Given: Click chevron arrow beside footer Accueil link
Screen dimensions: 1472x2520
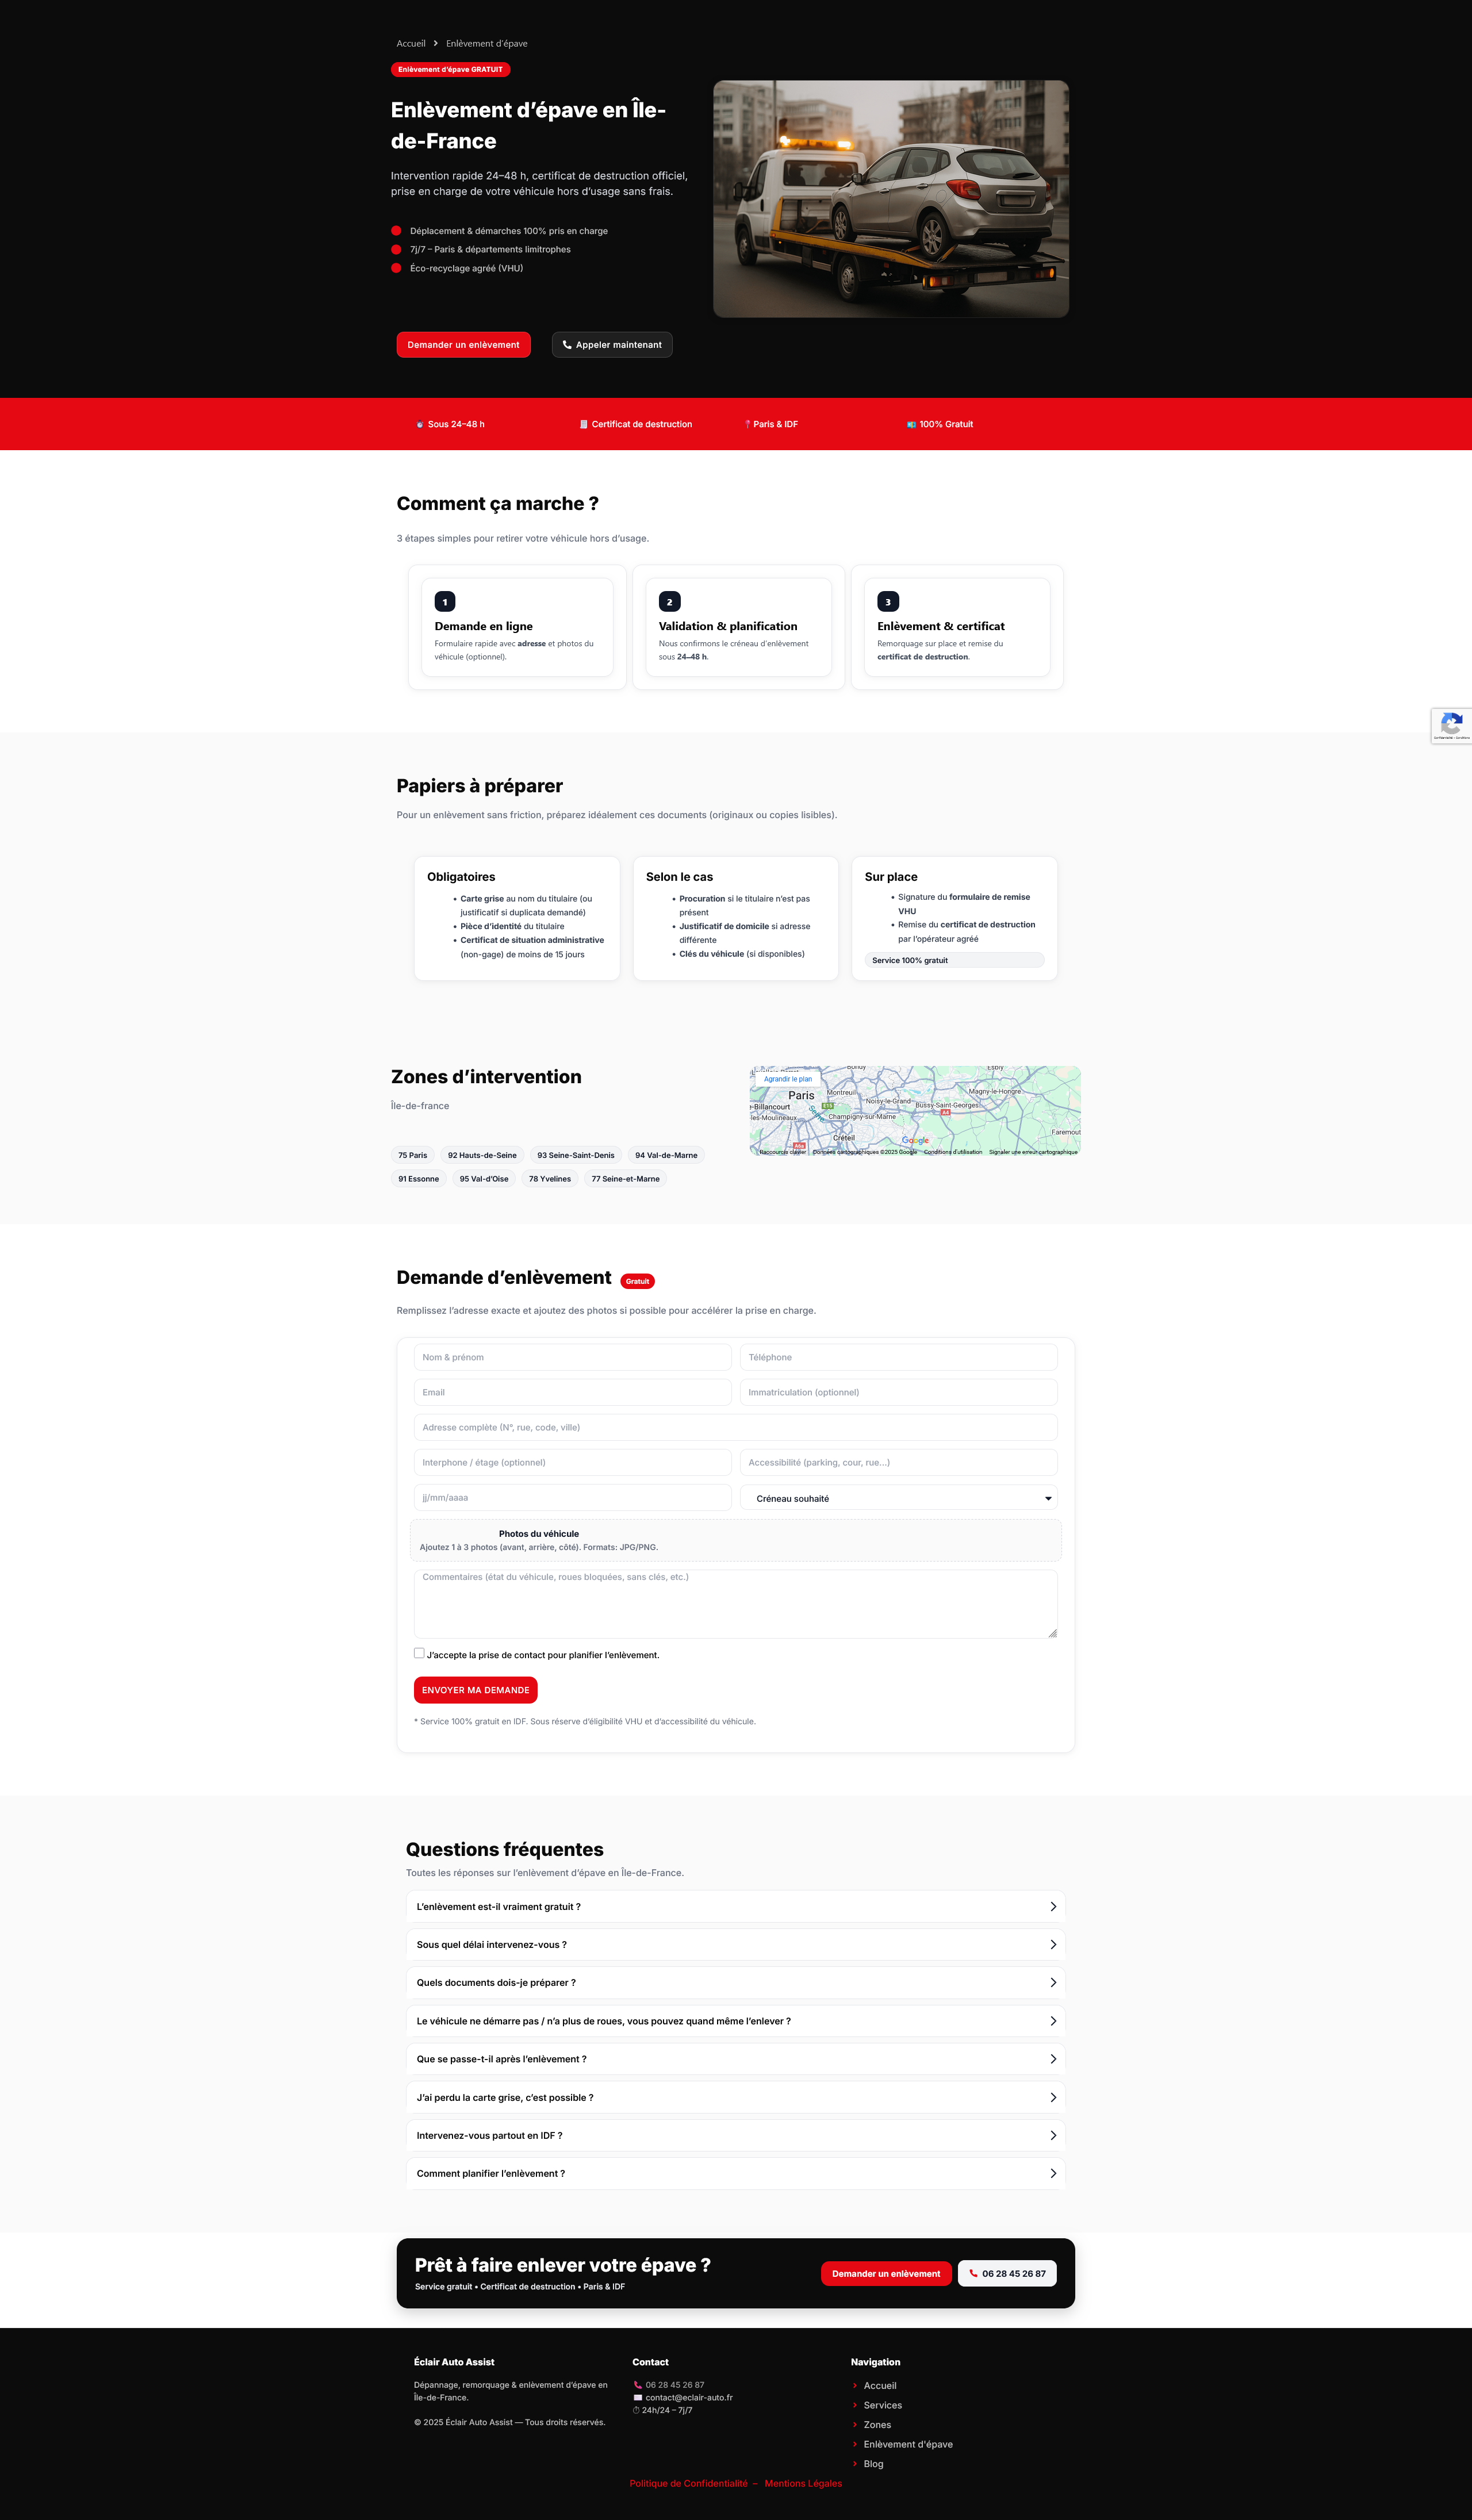Looking at the screenshot, I should (x=855, y=2386).
